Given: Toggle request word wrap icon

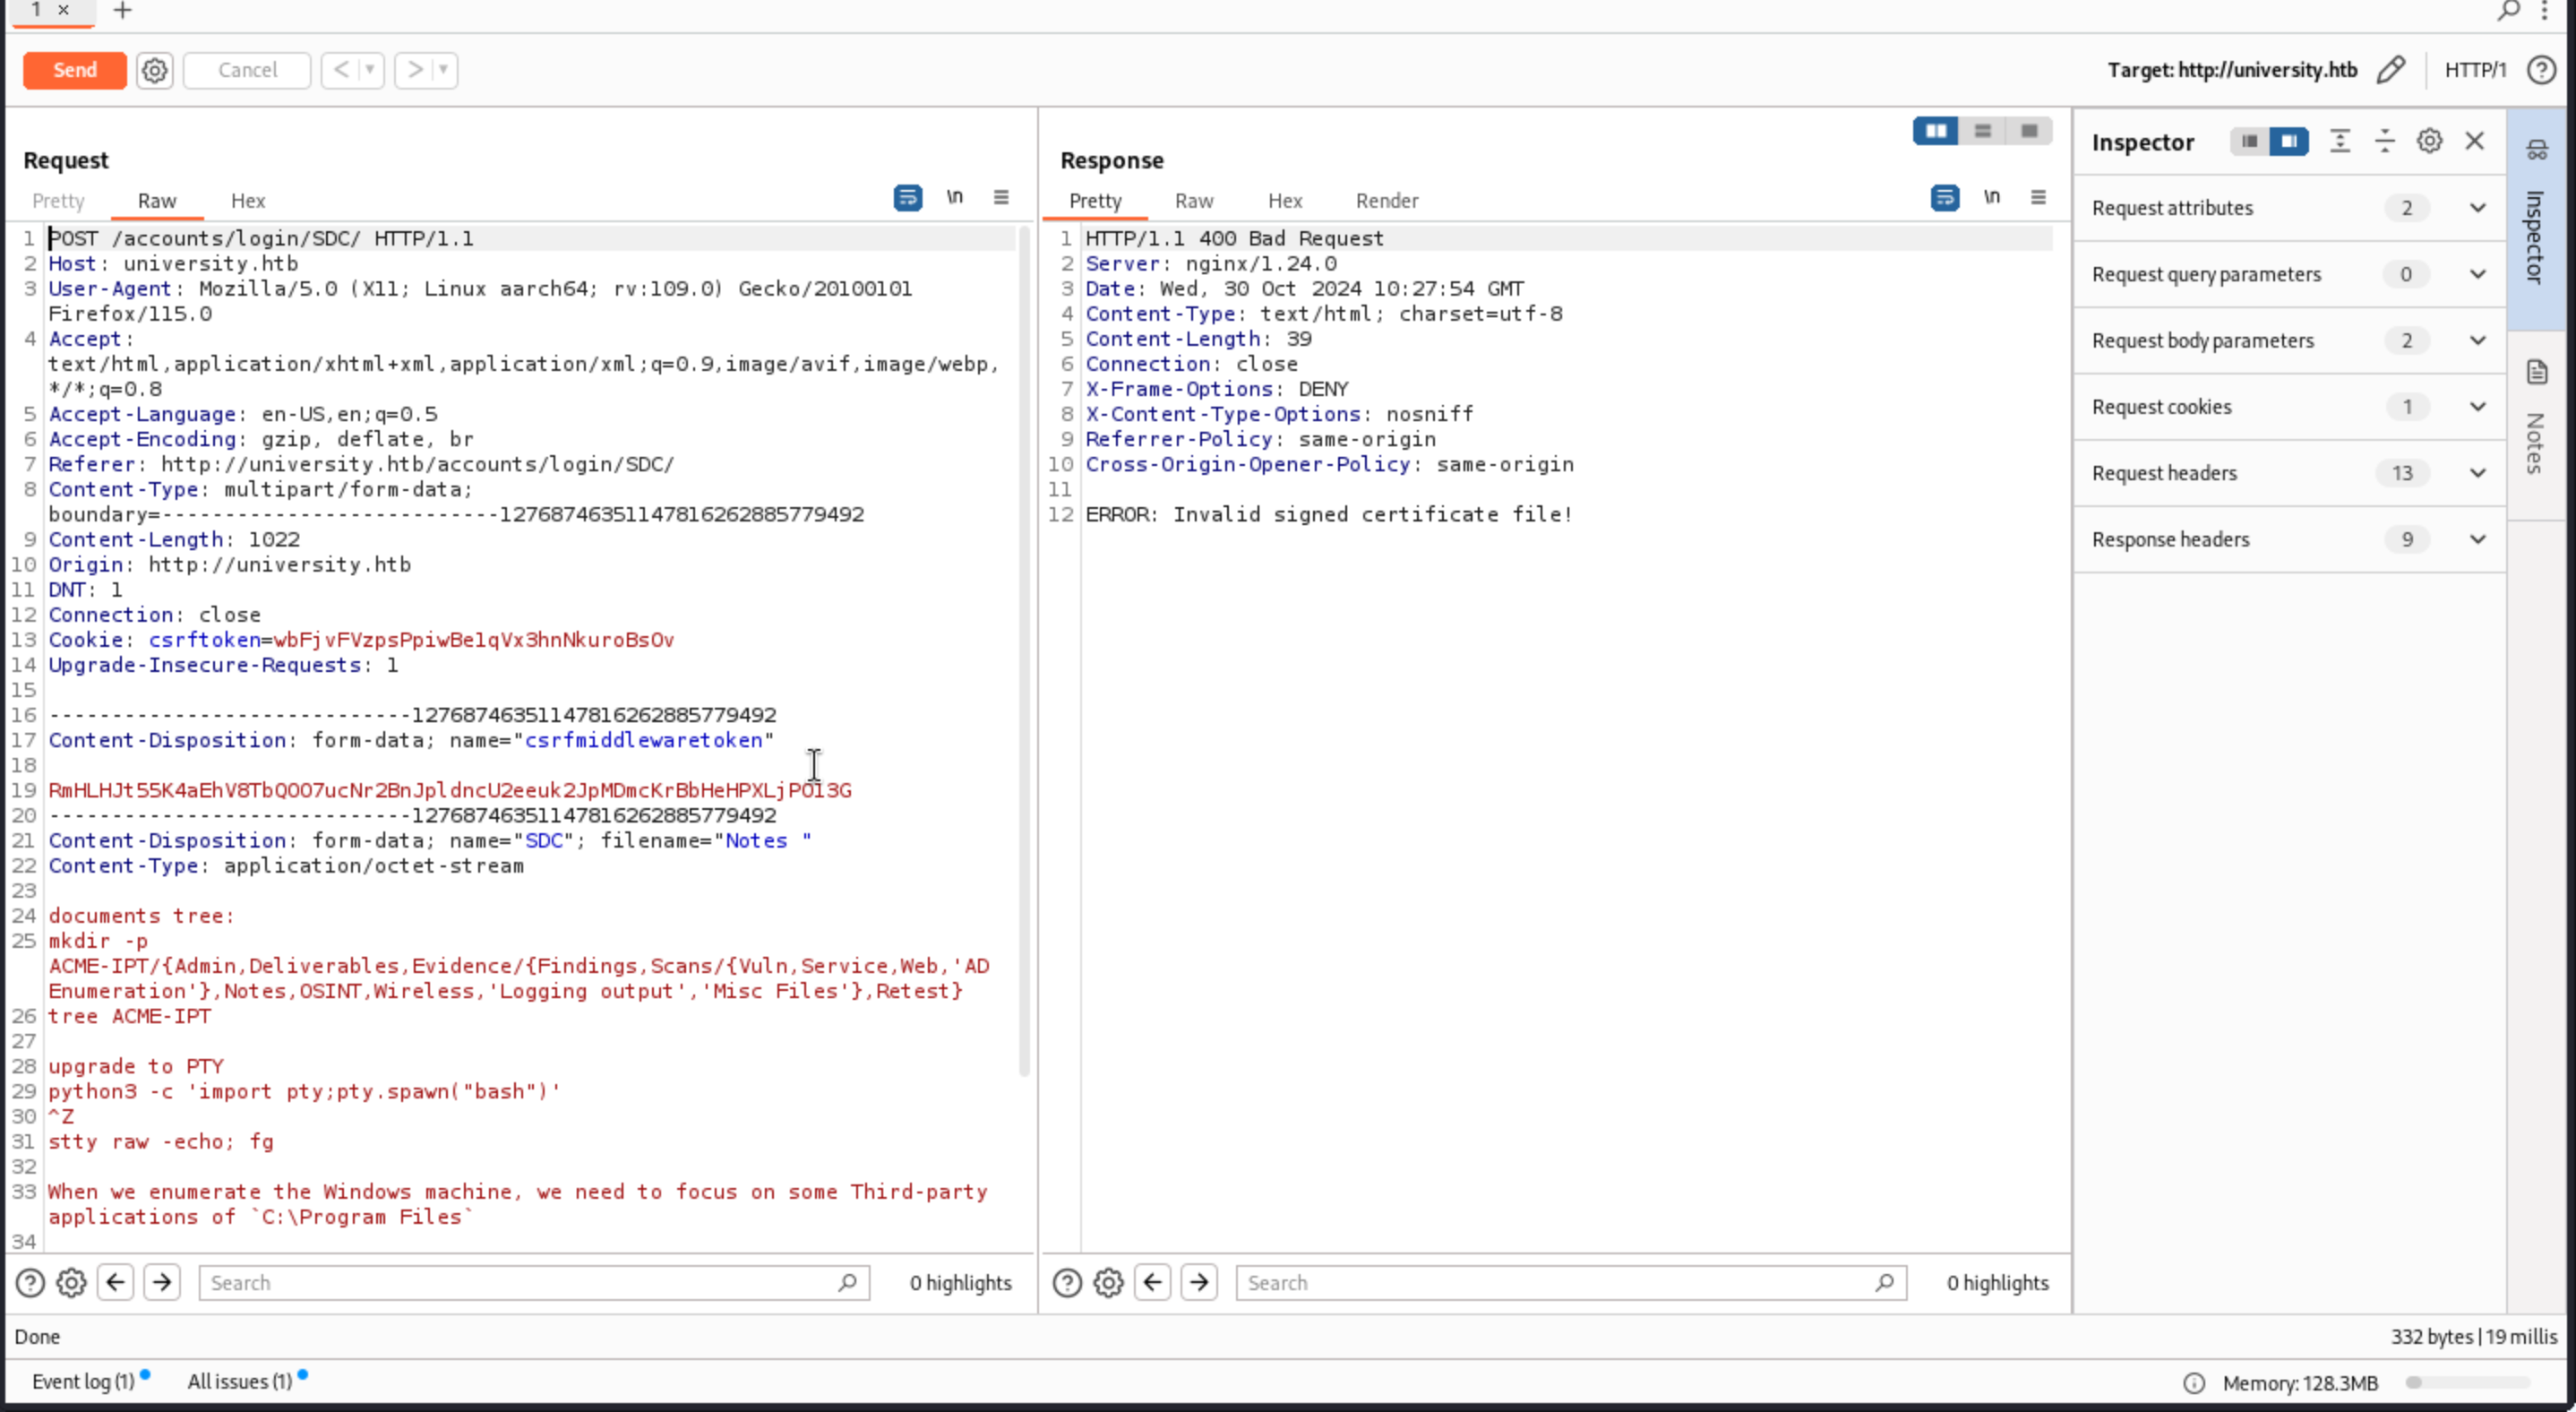Looking at the screenshot, I should (x=907, y=198).
